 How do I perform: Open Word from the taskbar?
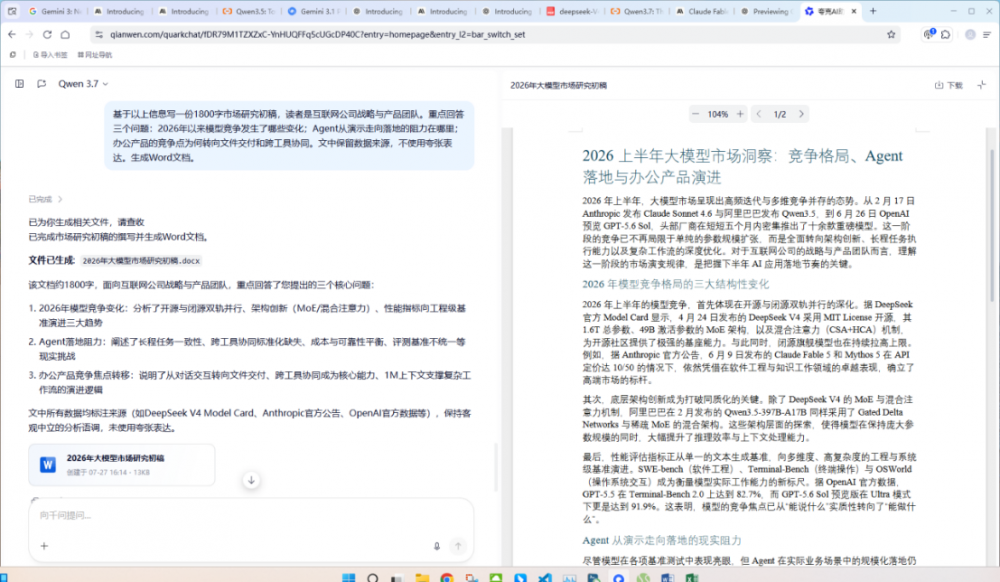tap(667, 578)
